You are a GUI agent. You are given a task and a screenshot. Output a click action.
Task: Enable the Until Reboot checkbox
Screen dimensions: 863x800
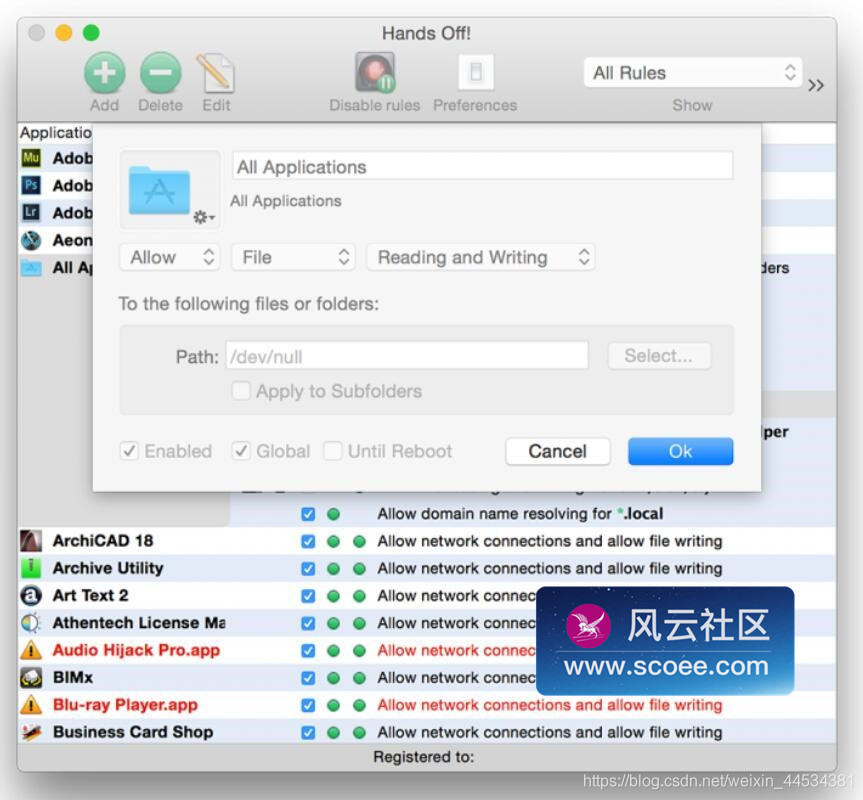pos(332,451)
